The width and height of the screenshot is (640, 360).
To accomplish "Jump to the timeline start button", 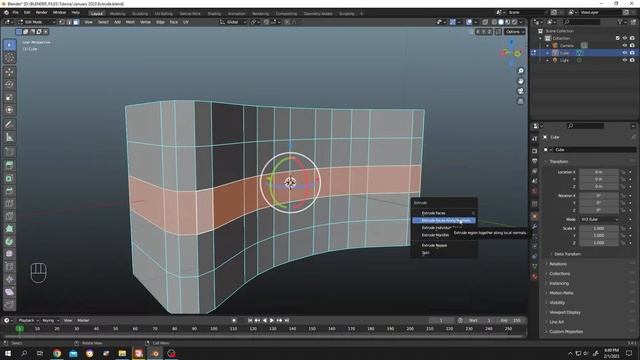I will [250, 320].
